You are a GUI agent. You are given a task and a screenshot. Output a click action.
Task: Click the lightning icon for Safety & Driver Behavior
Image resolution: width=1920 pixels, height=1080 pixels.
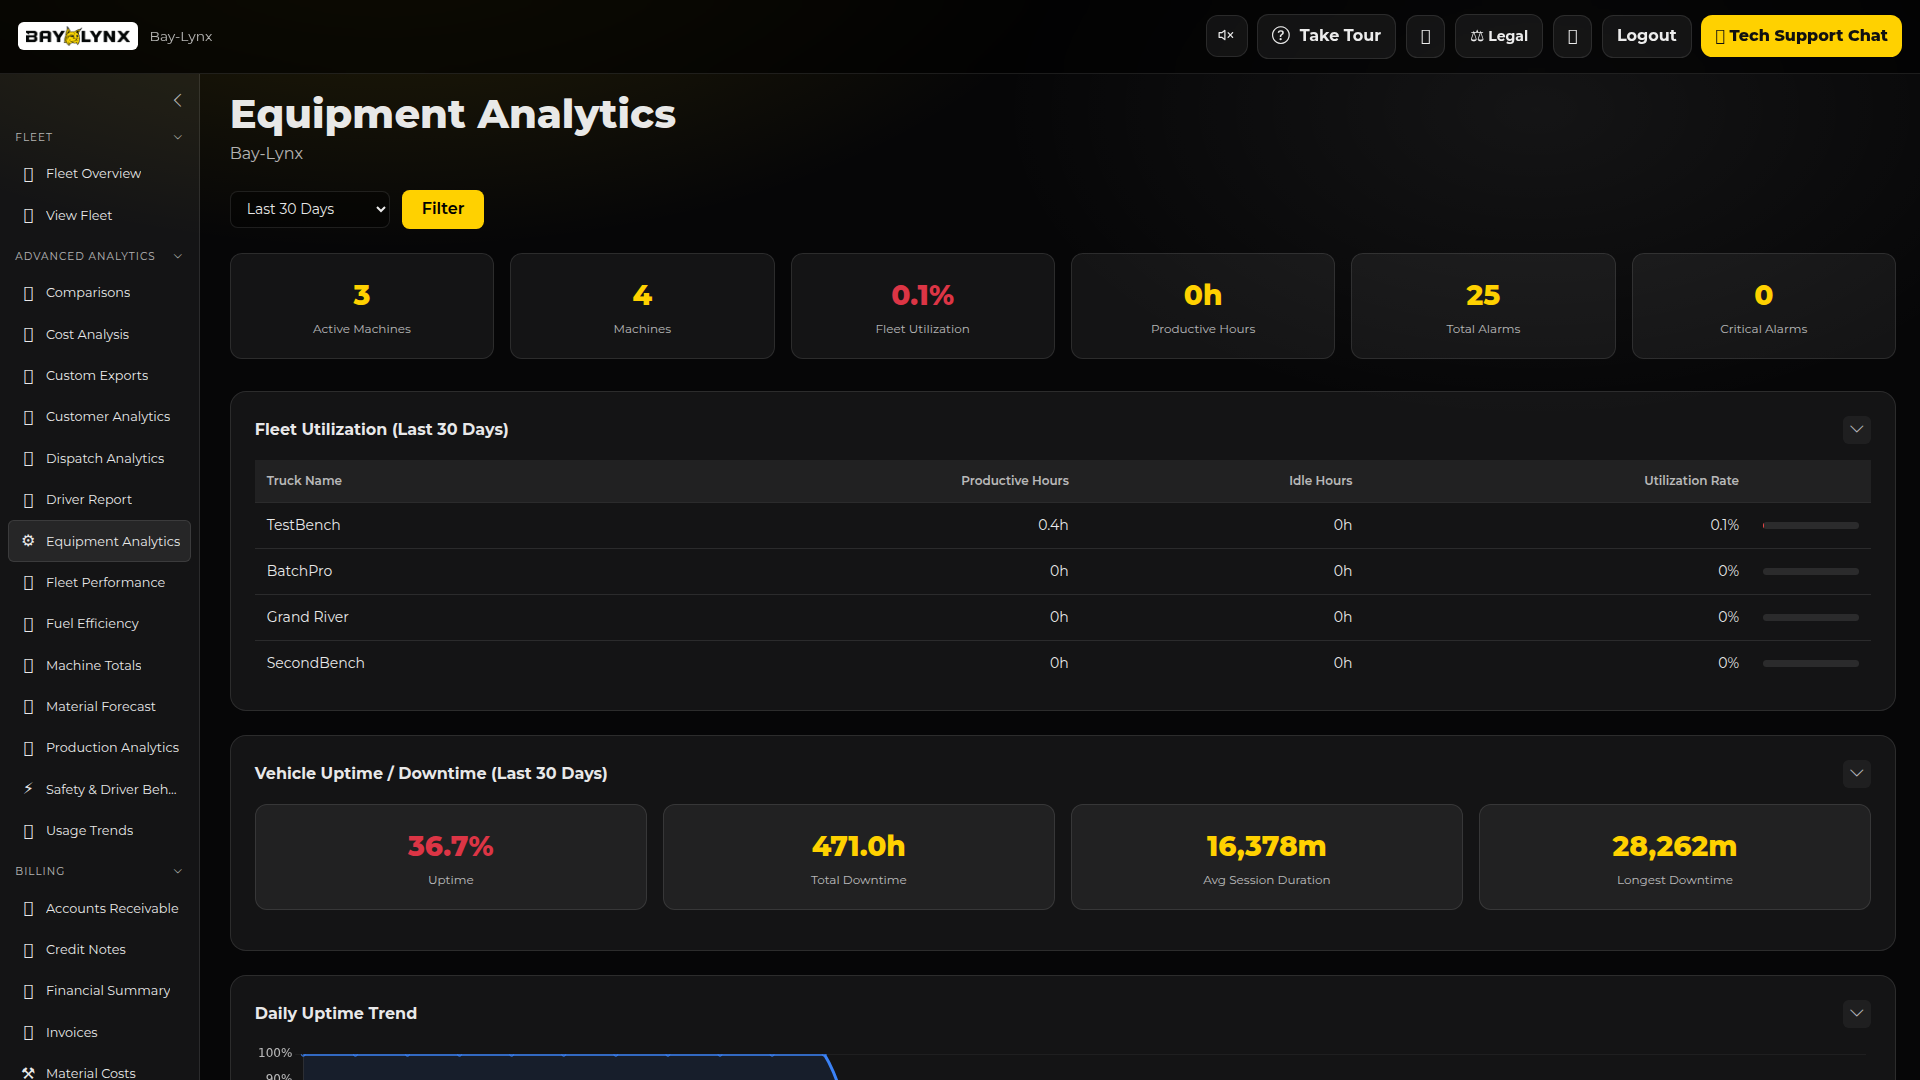(28, 789)
